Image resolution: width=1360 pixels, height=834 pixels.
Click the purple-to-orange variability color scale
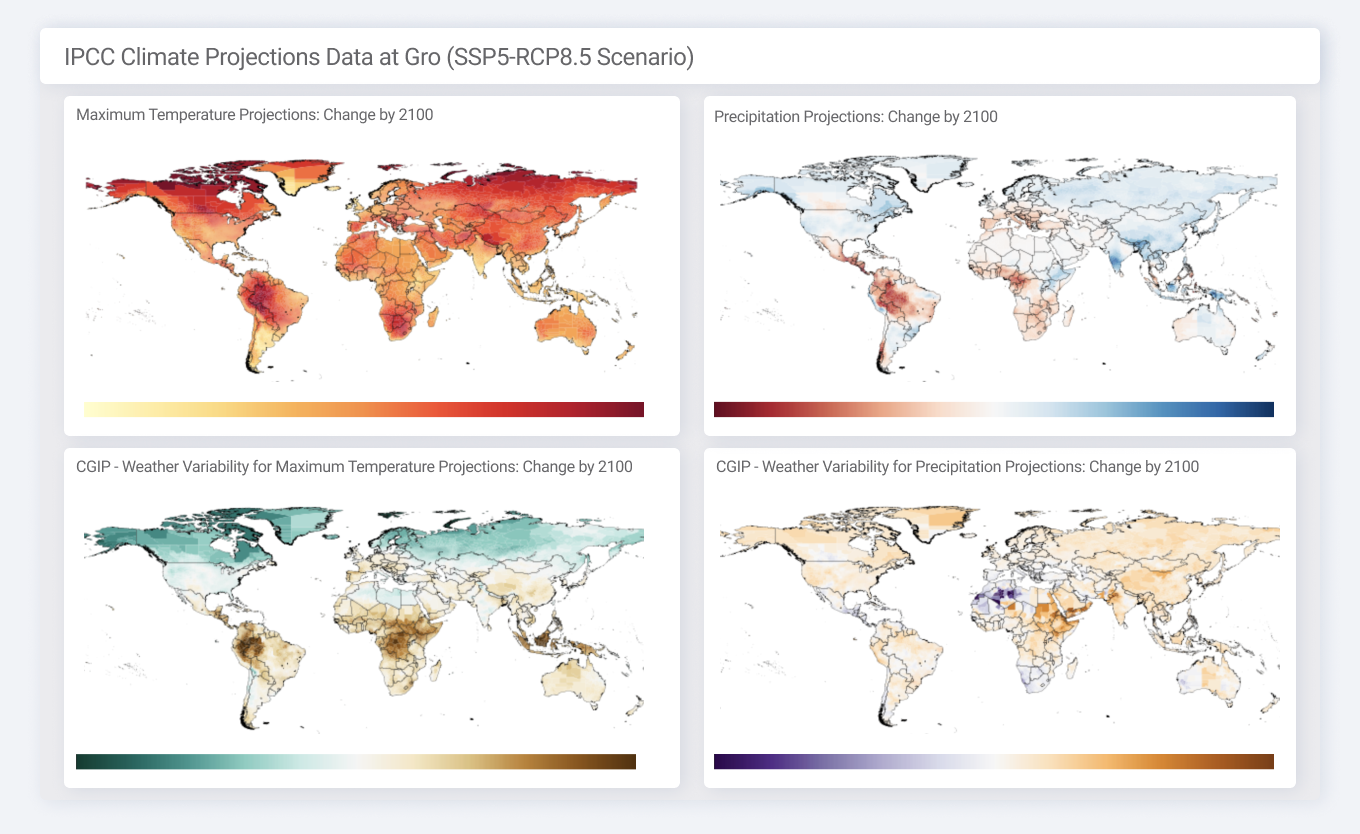coord(994,762)
